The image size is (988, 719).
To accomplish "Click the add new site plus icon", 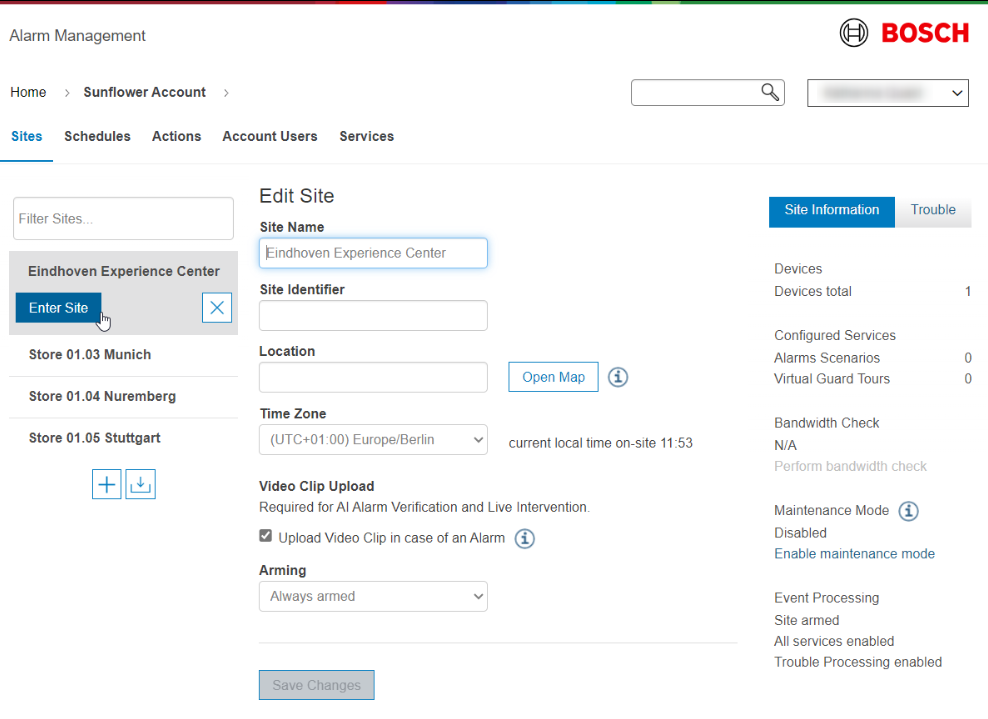I will point(107,484).
